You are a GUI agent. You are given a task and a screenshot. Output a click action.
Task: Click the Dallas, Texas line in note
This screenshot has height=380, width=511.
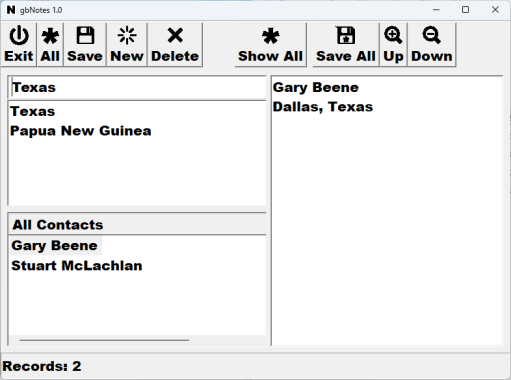point(323,107)
